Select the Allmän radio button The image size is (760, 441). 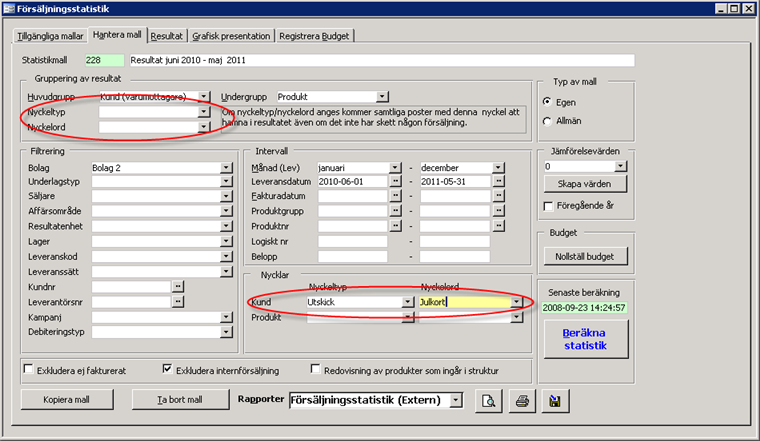[547, 121]
